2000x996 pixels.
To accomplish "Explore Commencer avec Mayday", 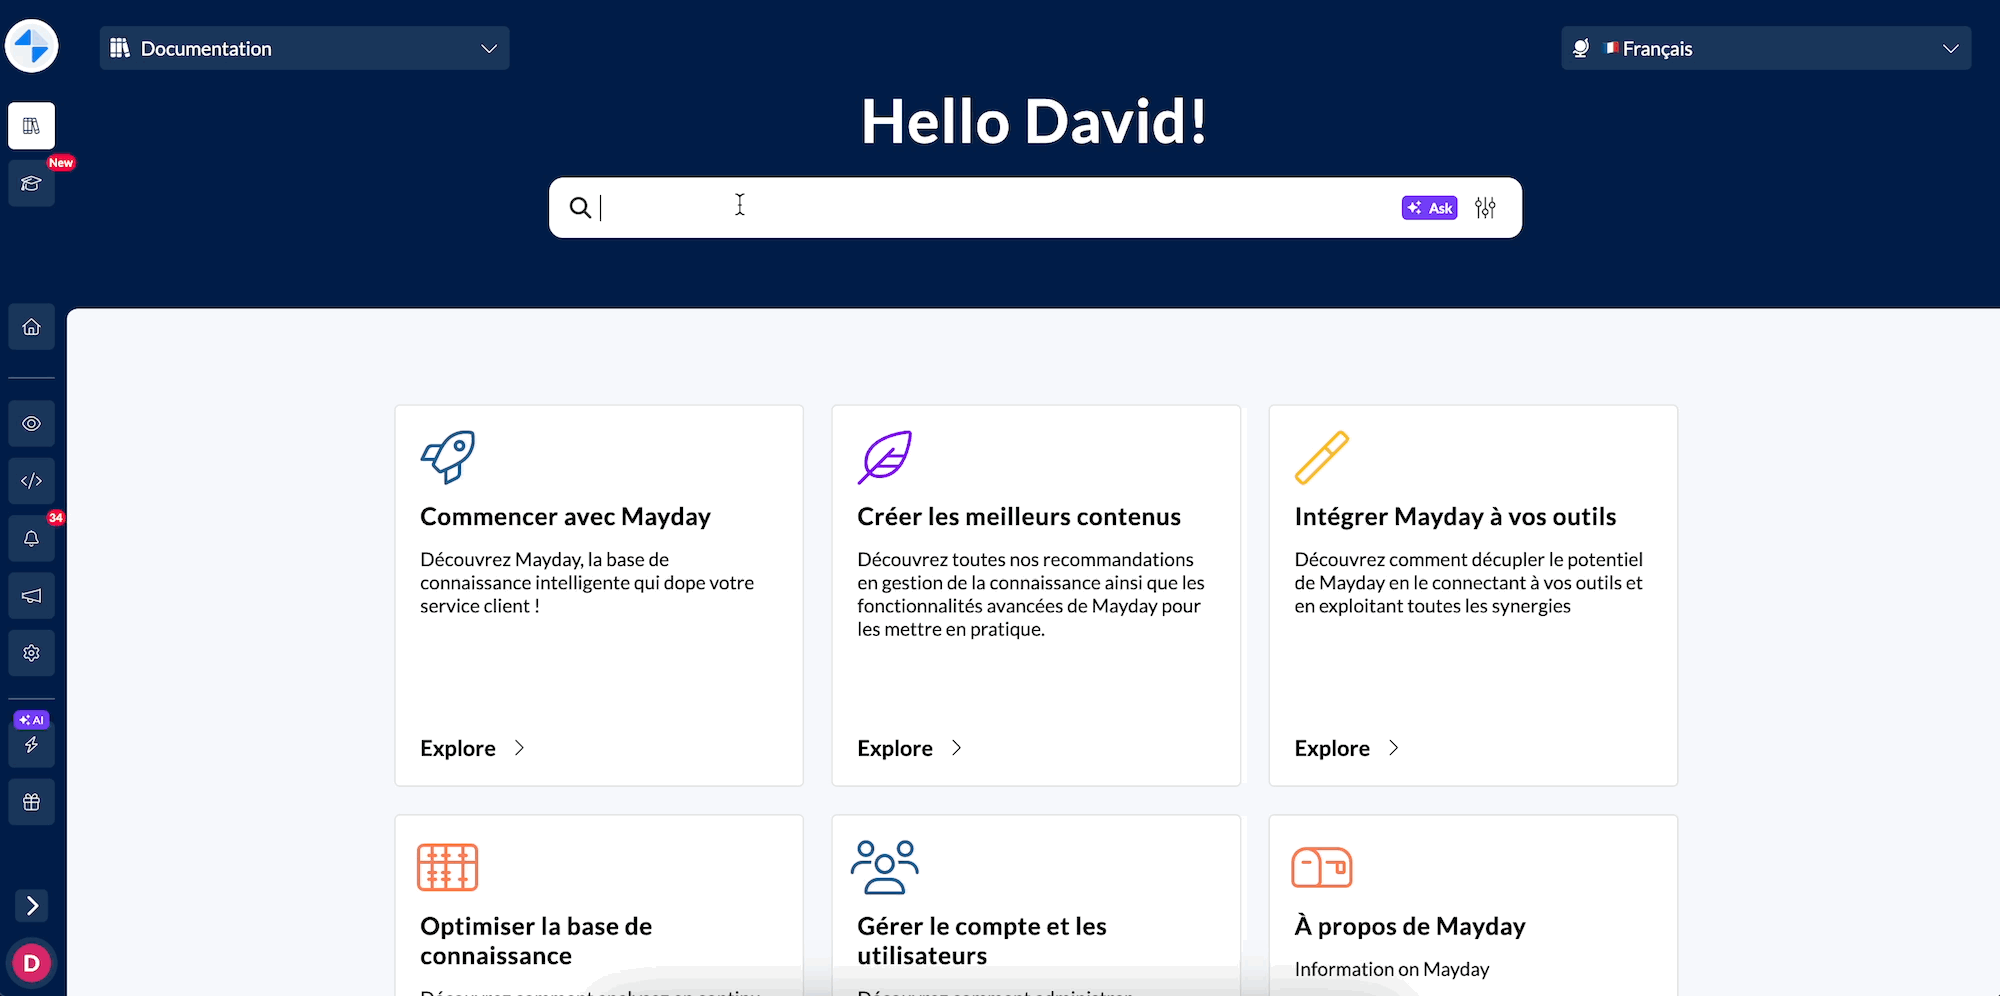I will pyautogui.click(x=472, y=749).
